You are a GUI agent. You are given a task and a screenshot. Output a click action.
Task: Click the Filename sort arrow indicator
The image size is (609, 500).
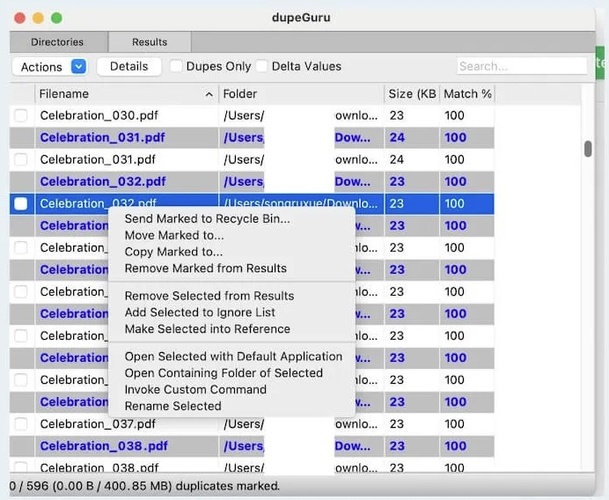point(209,94)
